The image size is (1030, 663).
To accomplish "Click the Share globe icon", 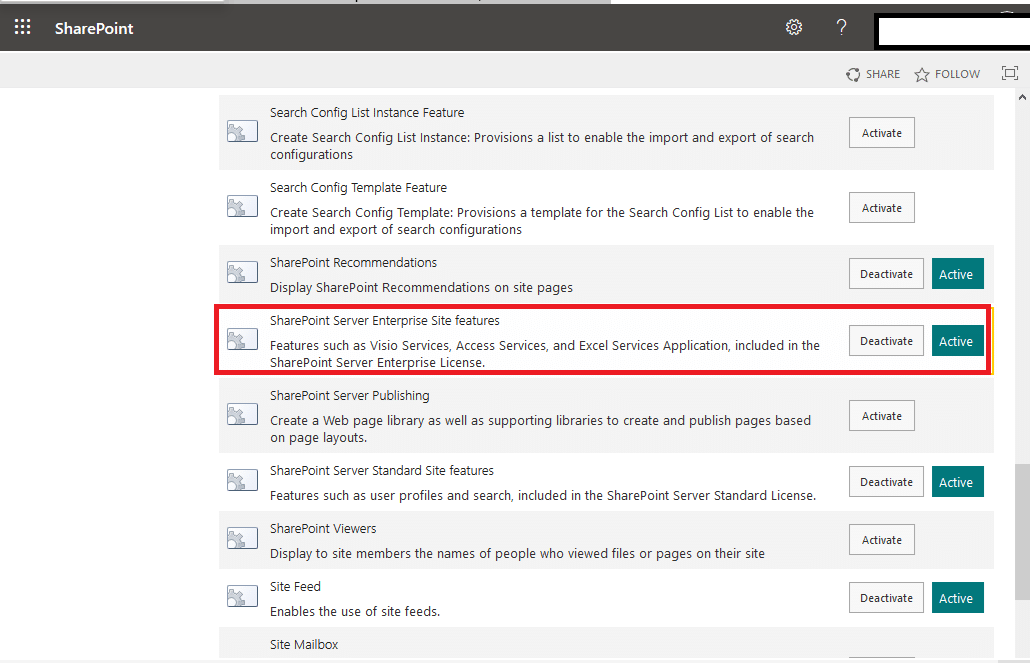I will tap(853, 73).
